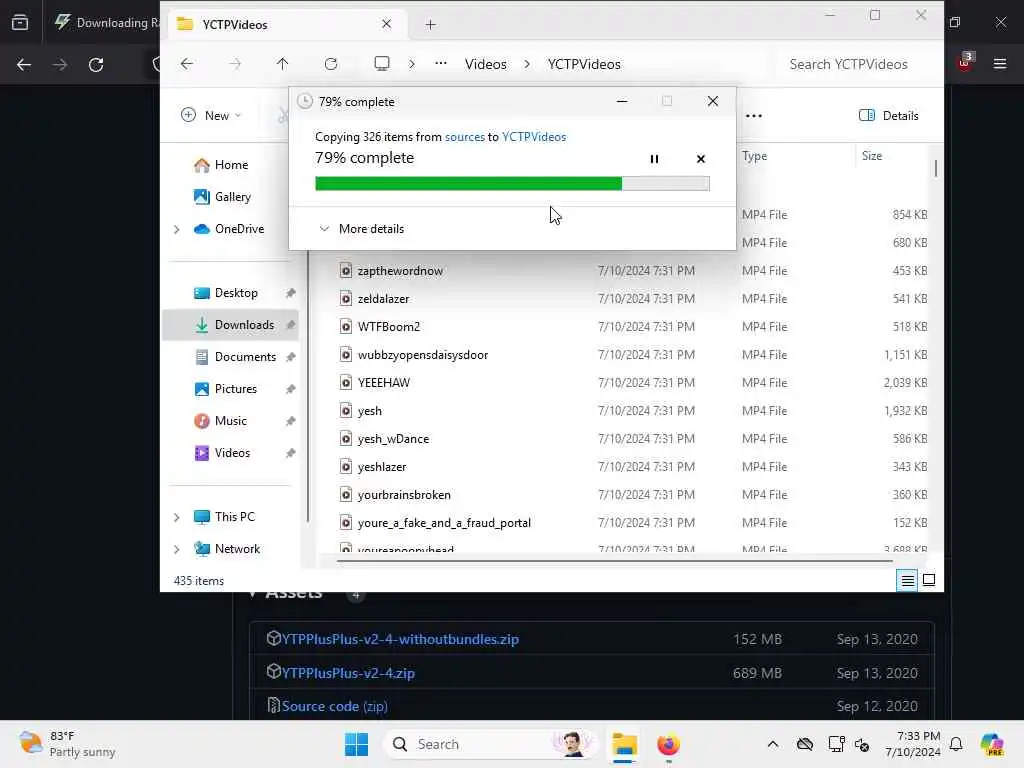Open the See more toolbar ellipsis
The width and height of the screenshot is (1024, 768).
(754, 116)
